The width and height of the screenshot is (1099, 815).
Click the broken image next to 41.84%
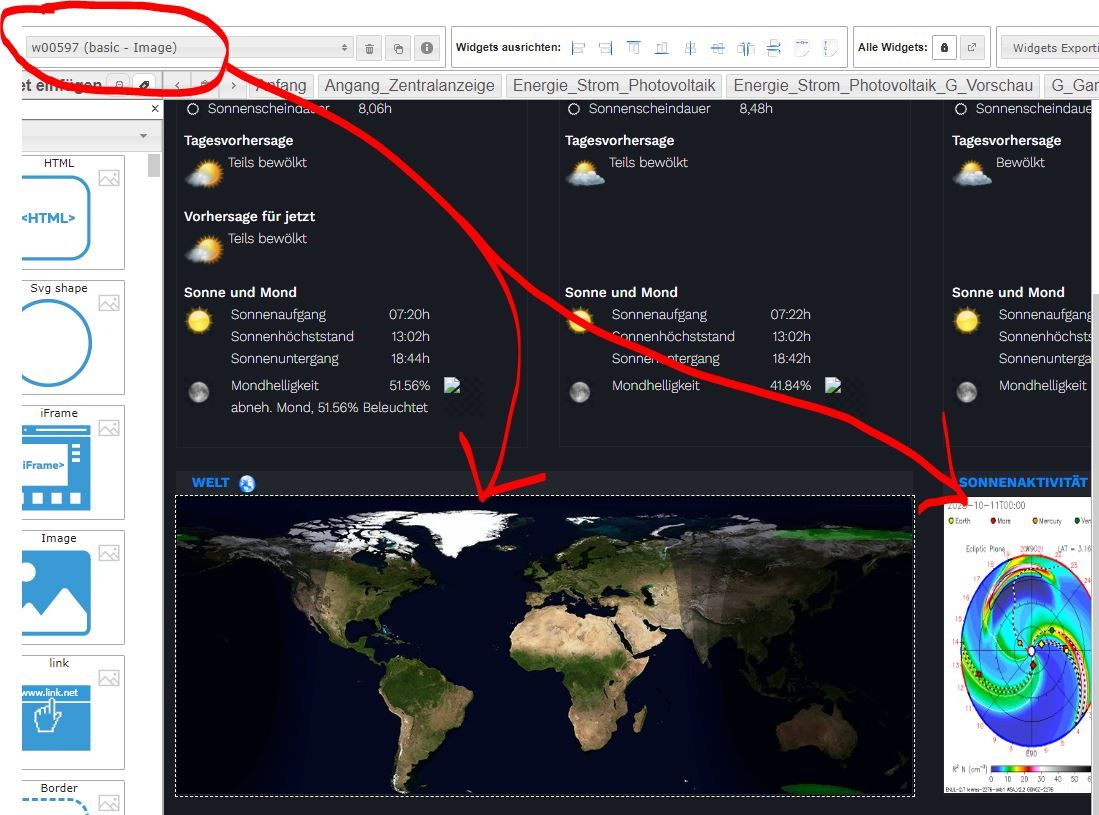[833, 385]
